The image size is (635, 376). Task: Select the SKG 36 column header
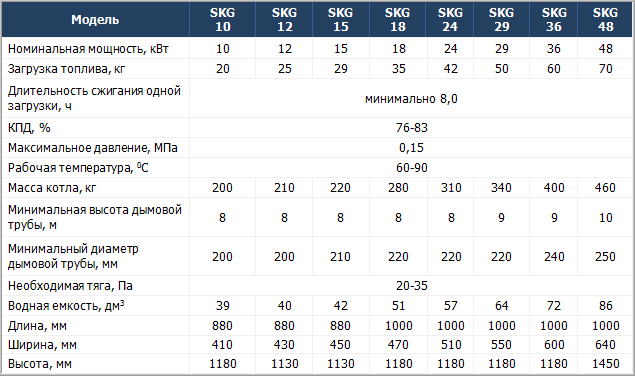point(554,19)
